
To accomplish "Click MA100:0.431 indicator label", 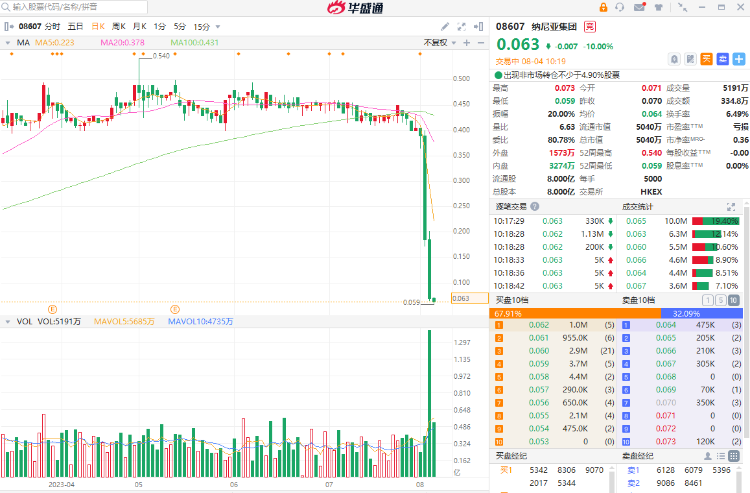I will (195, 43).
